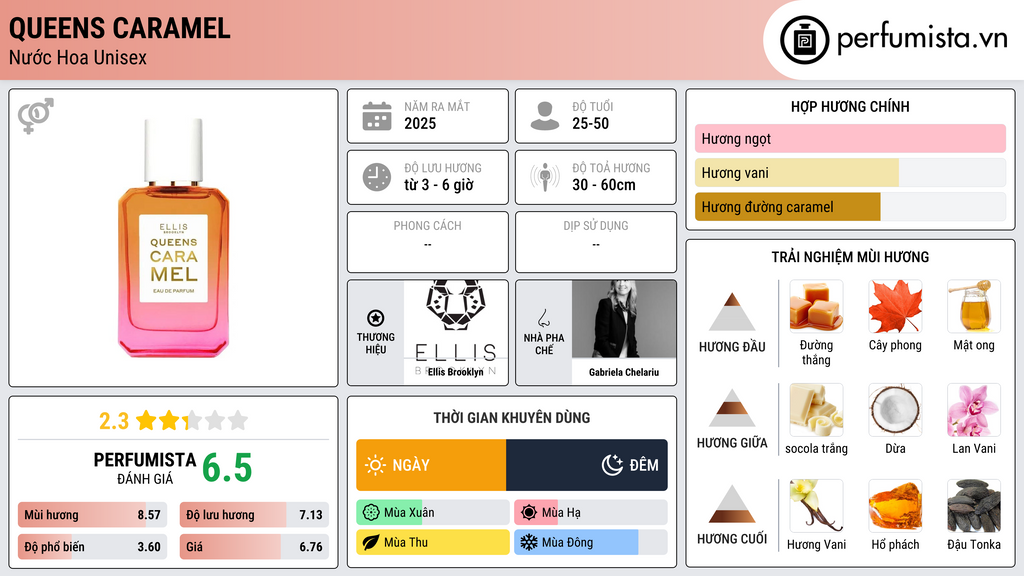Click the age range 25-50 value

click(x=590, y=123)
